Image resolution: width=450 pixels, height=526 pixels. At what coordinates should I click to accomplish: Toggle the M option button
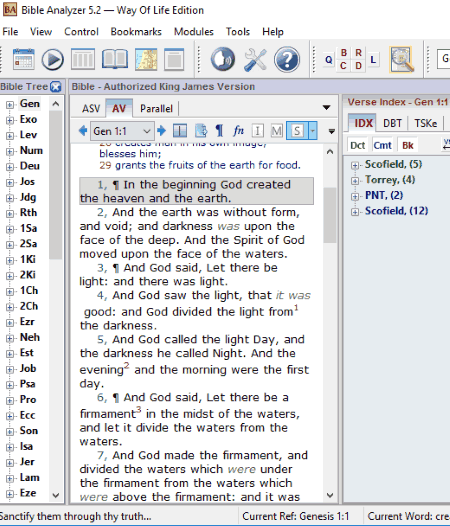[277, 130]
